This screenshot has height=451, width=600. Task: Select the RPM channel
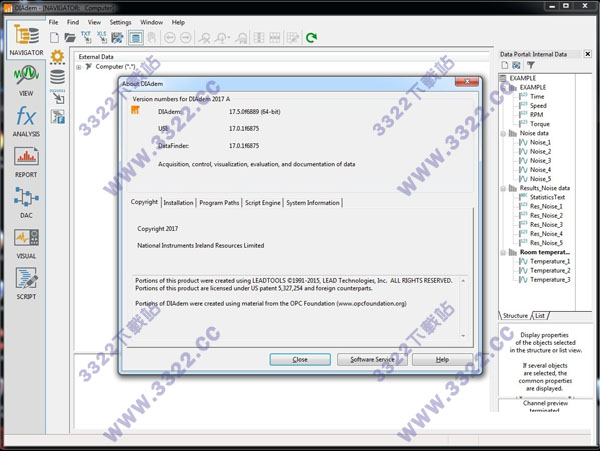pos(536,115)
